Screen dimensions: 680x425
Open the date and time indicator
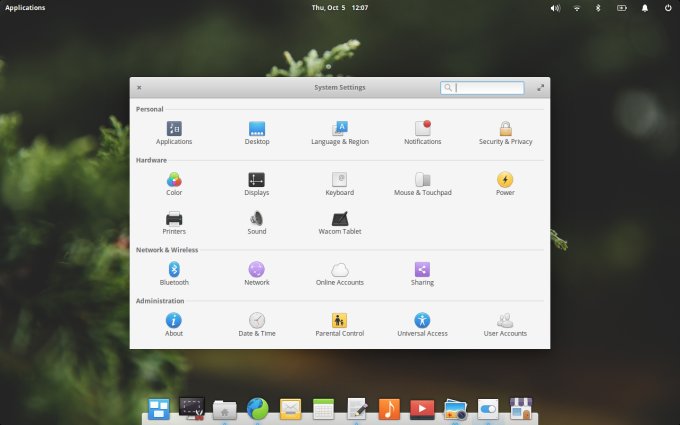click(x=340, y=7)
